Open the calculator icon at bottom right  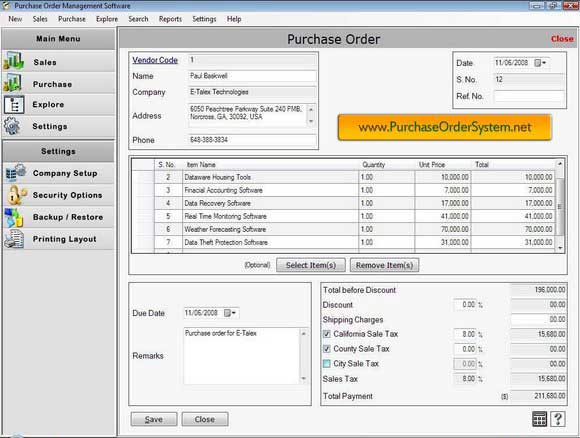[539, 419]
